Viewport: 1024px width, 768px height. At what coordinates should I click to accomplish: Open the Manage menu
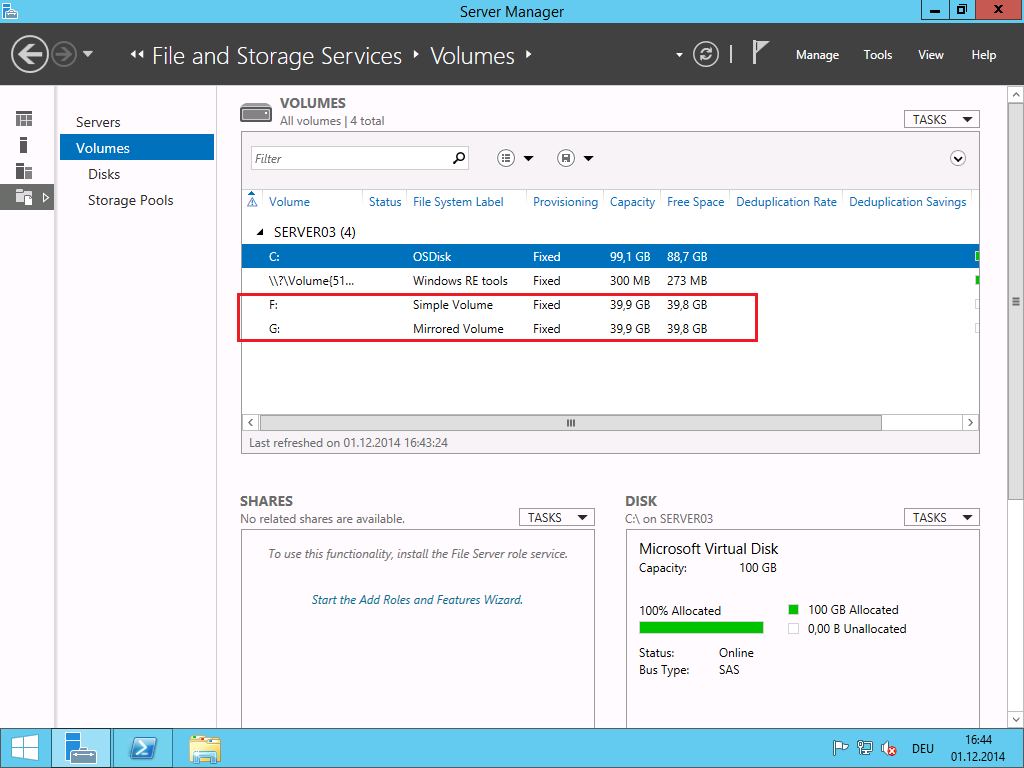(817, 55)
